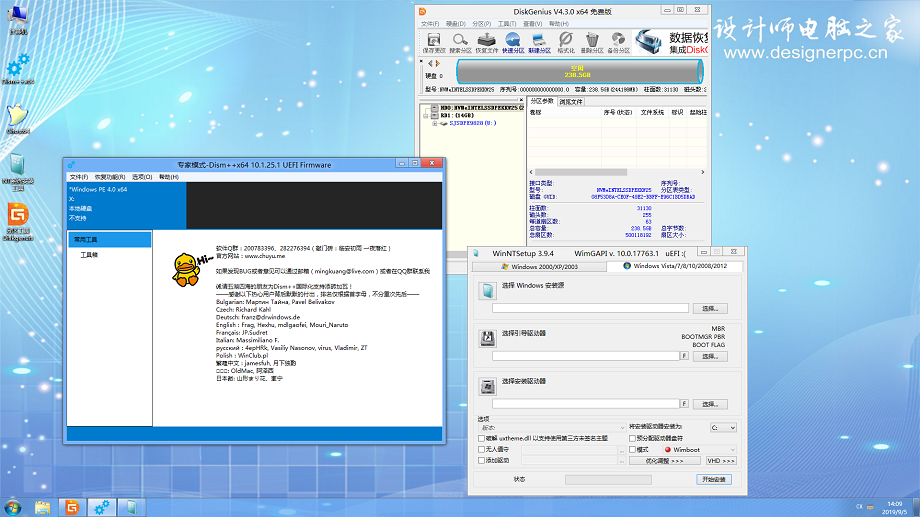Click www.chuyu.me official website text in Dism++
The height and width of the screenshot is (517, 920).
[265, 256]
